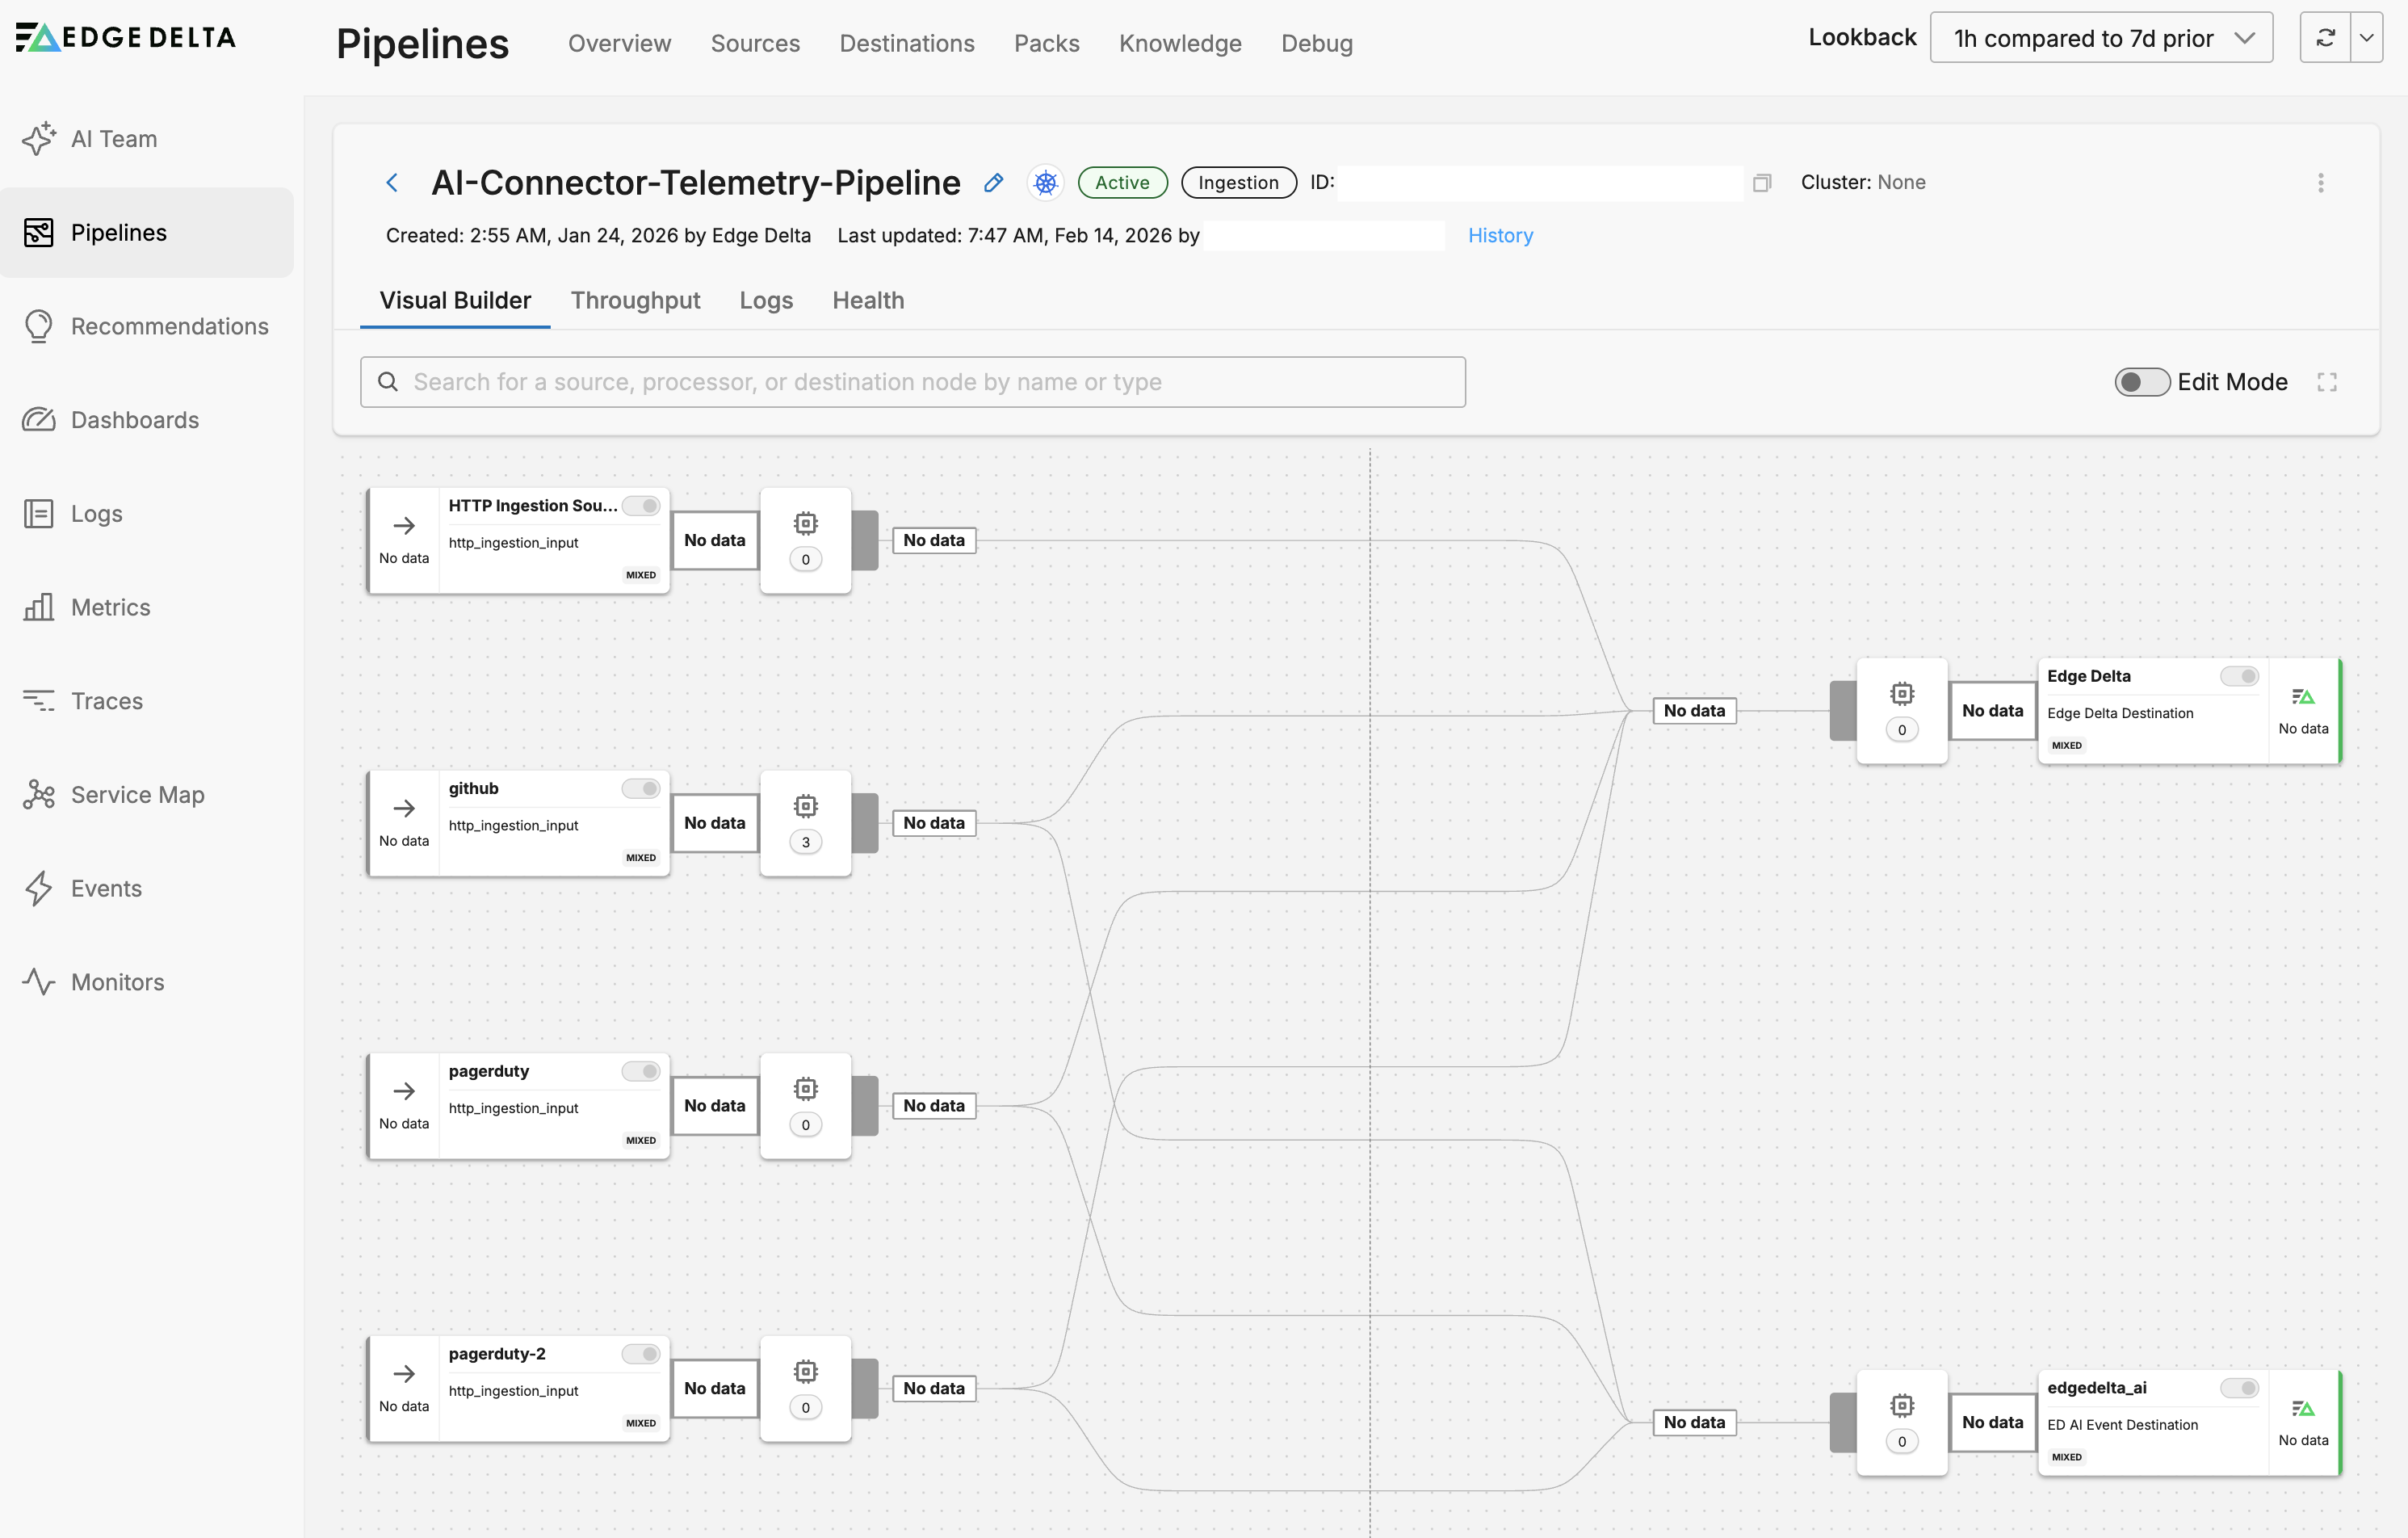
Task: Turn on Edit Mode toggle
Action: pos(2141,382)
